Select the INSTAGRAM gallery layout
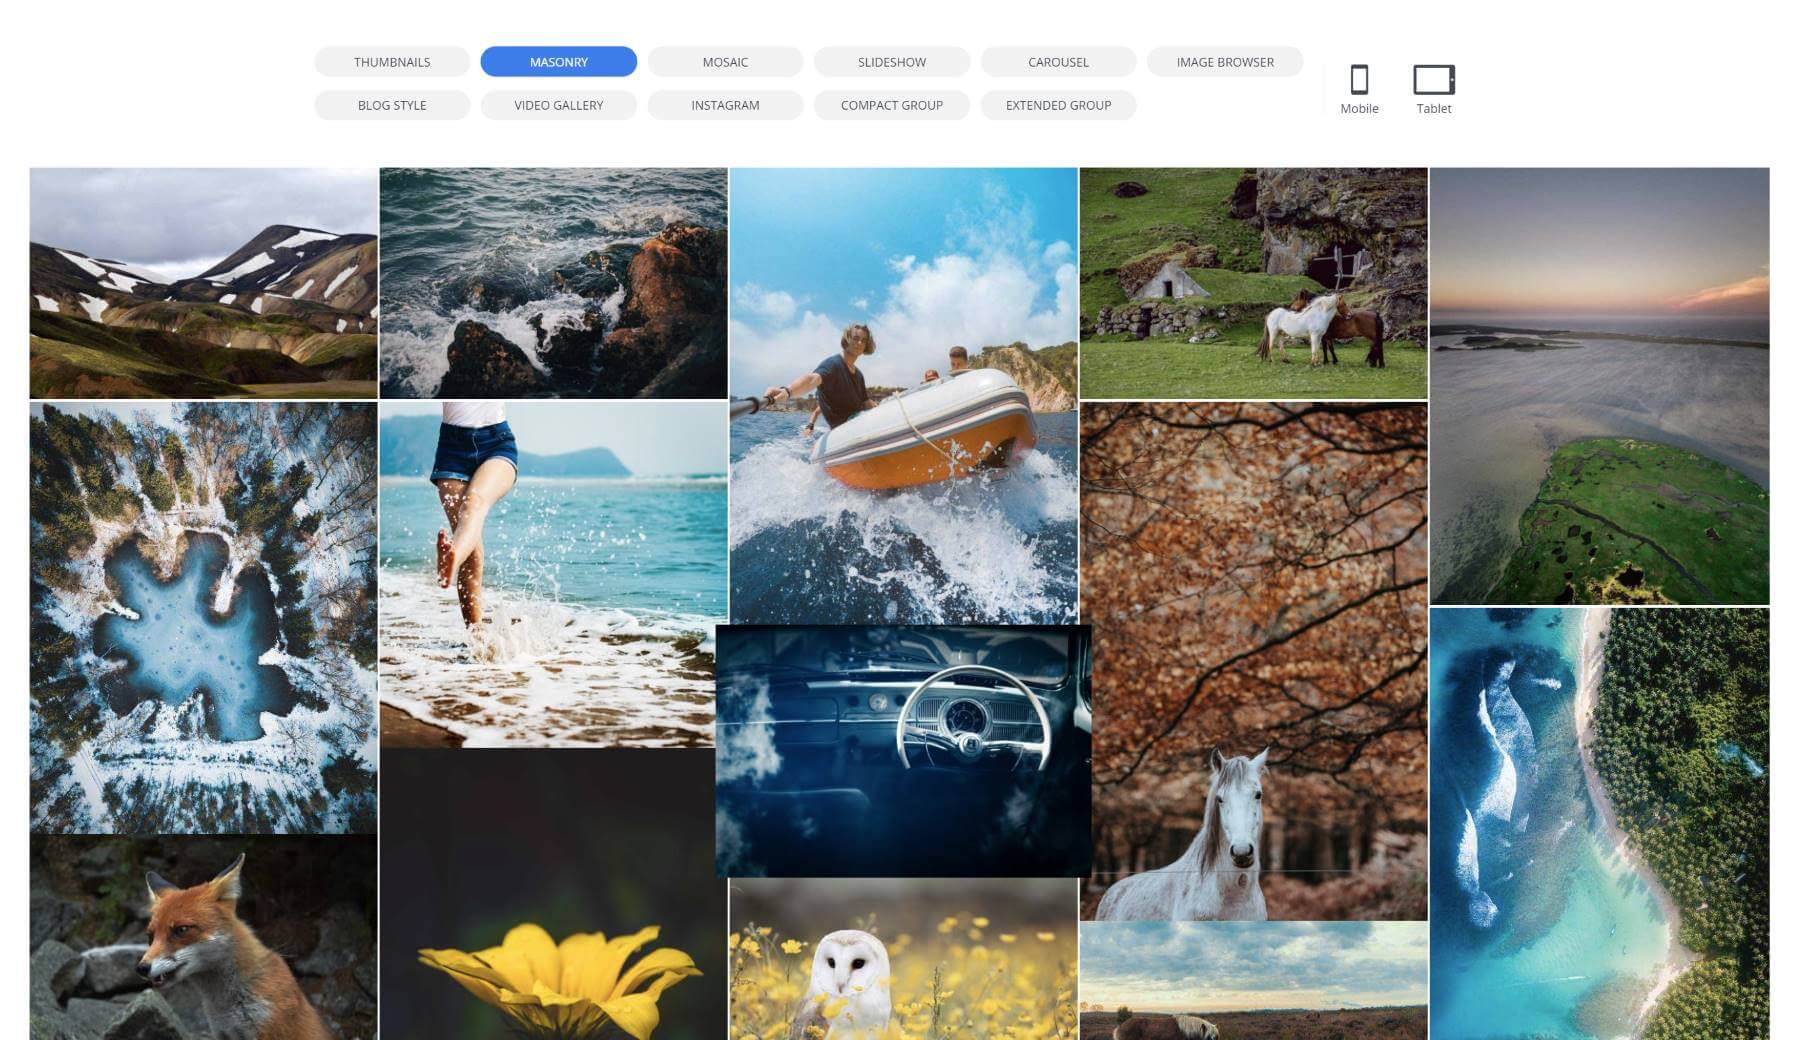 coord(725,105)
